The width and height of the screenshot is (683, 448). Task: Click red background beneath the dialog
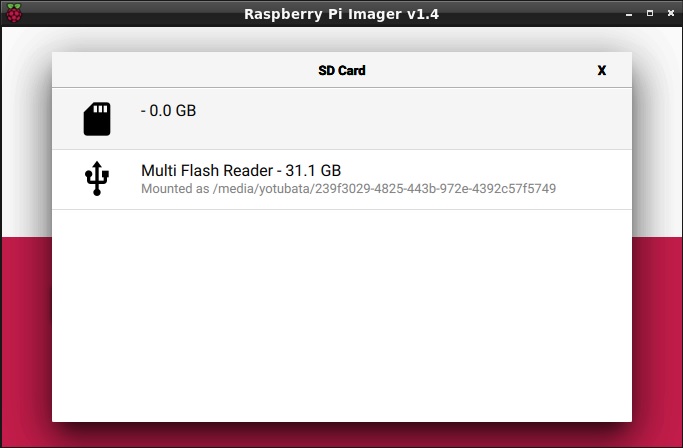pyautogui.click(x=342, y=434)
